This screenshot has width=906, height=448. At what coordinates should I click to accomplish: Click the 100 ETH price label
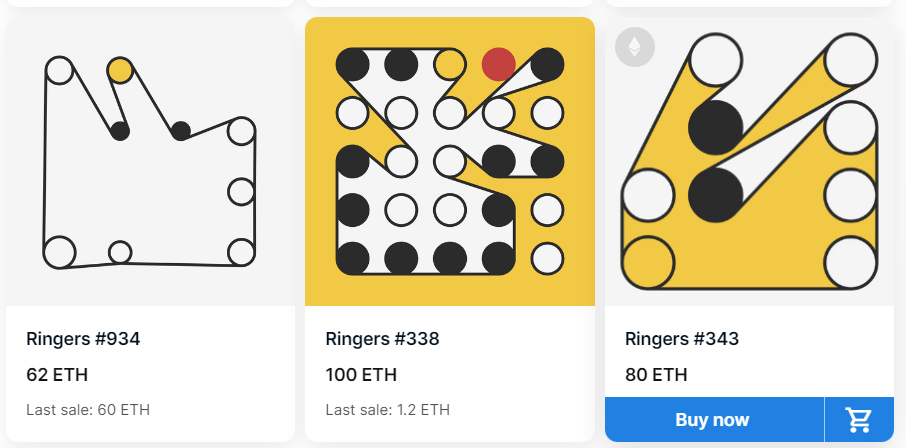pyautogui.click(x=361, y=375)
